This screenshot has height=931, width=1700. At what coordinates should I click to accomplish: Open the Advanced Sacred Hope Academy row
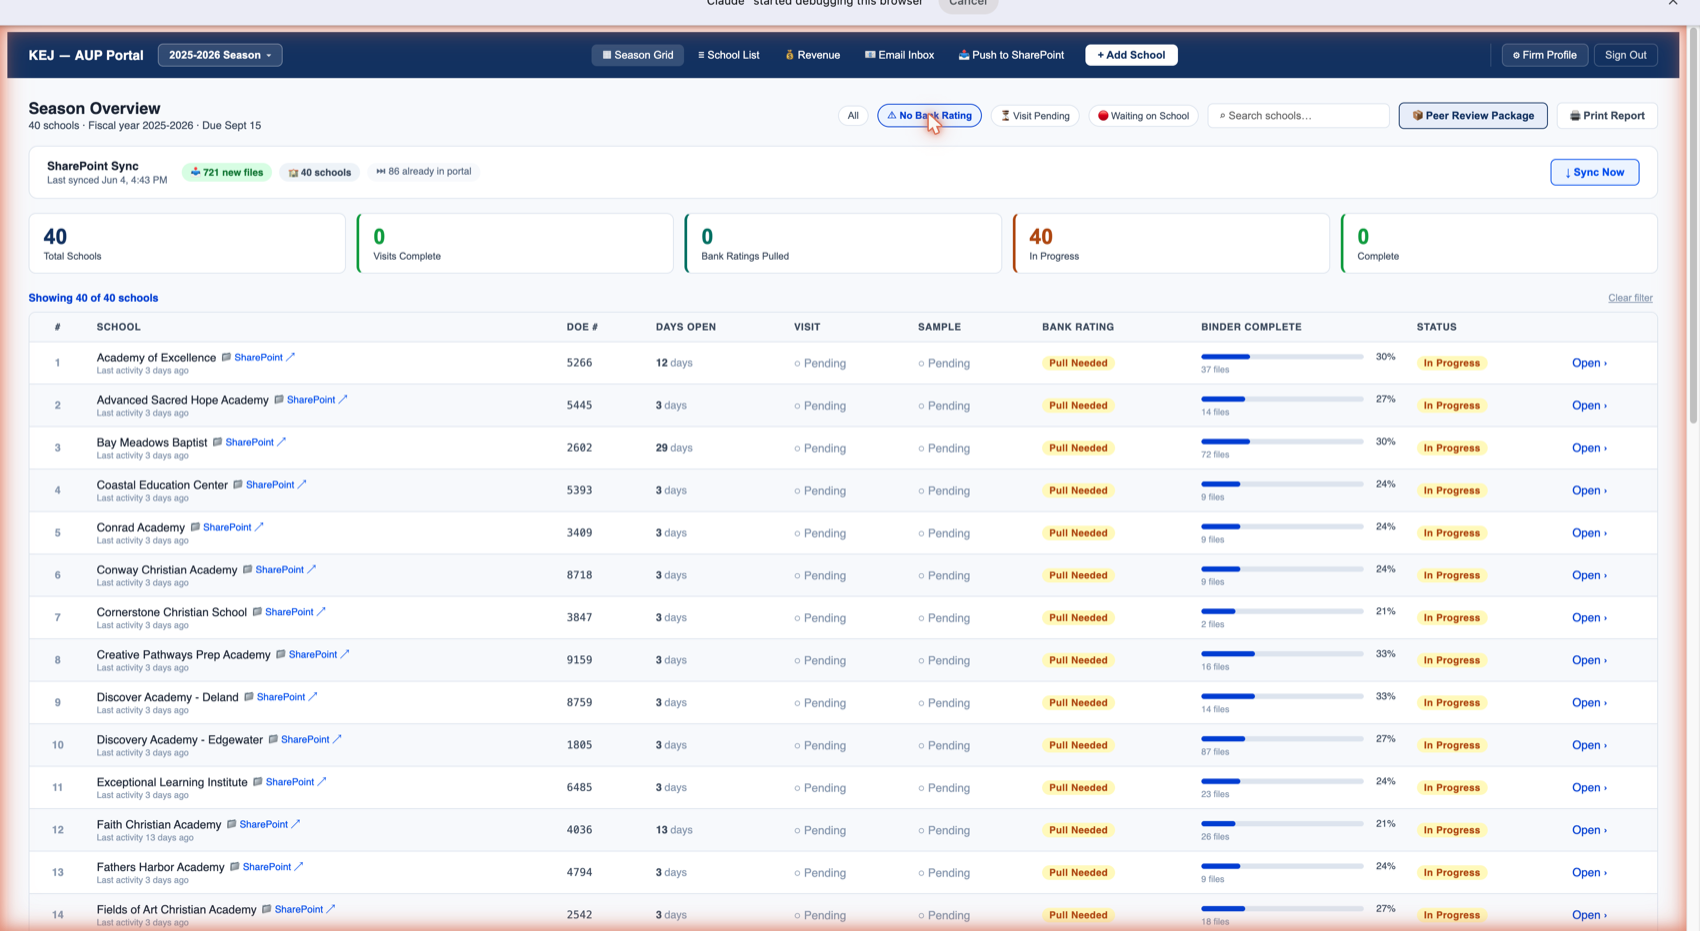coord(1589,406)
